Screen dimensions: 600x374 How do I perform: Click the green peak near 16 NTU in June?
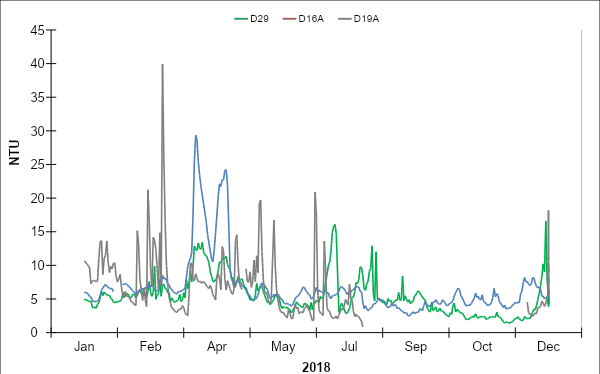335,225
